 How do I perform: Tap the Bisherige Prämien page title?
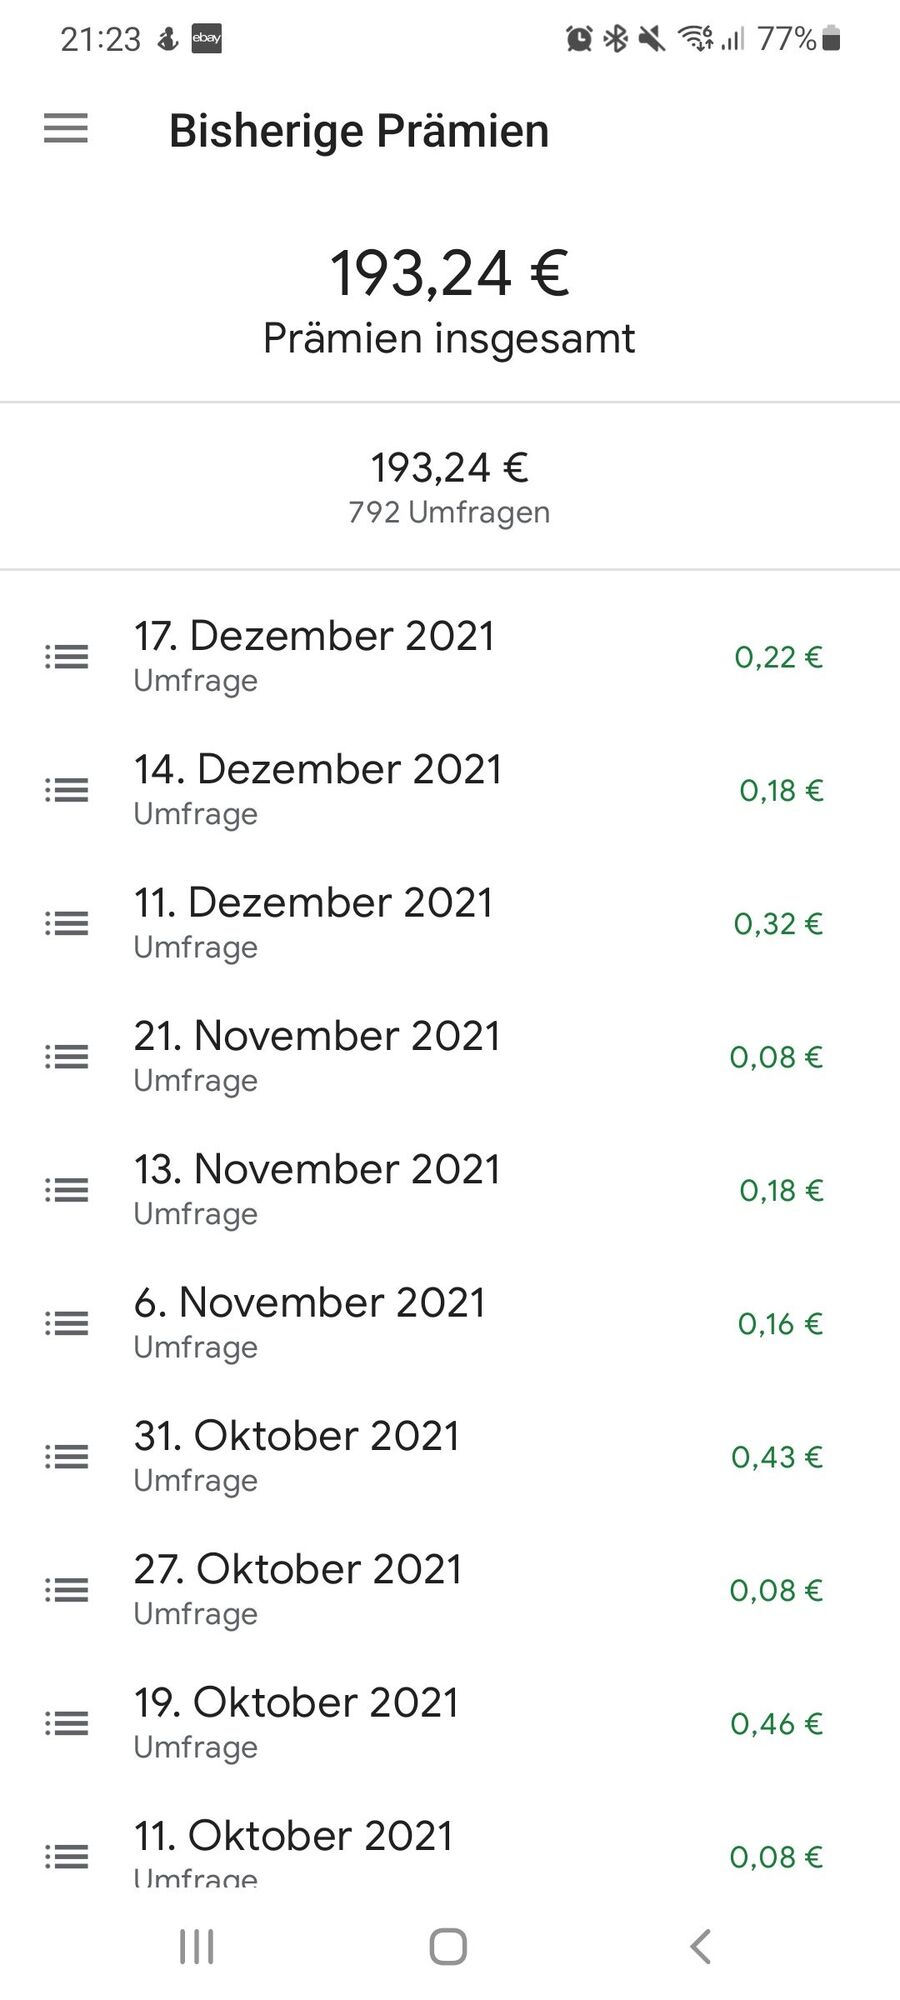tap(359, 131)
